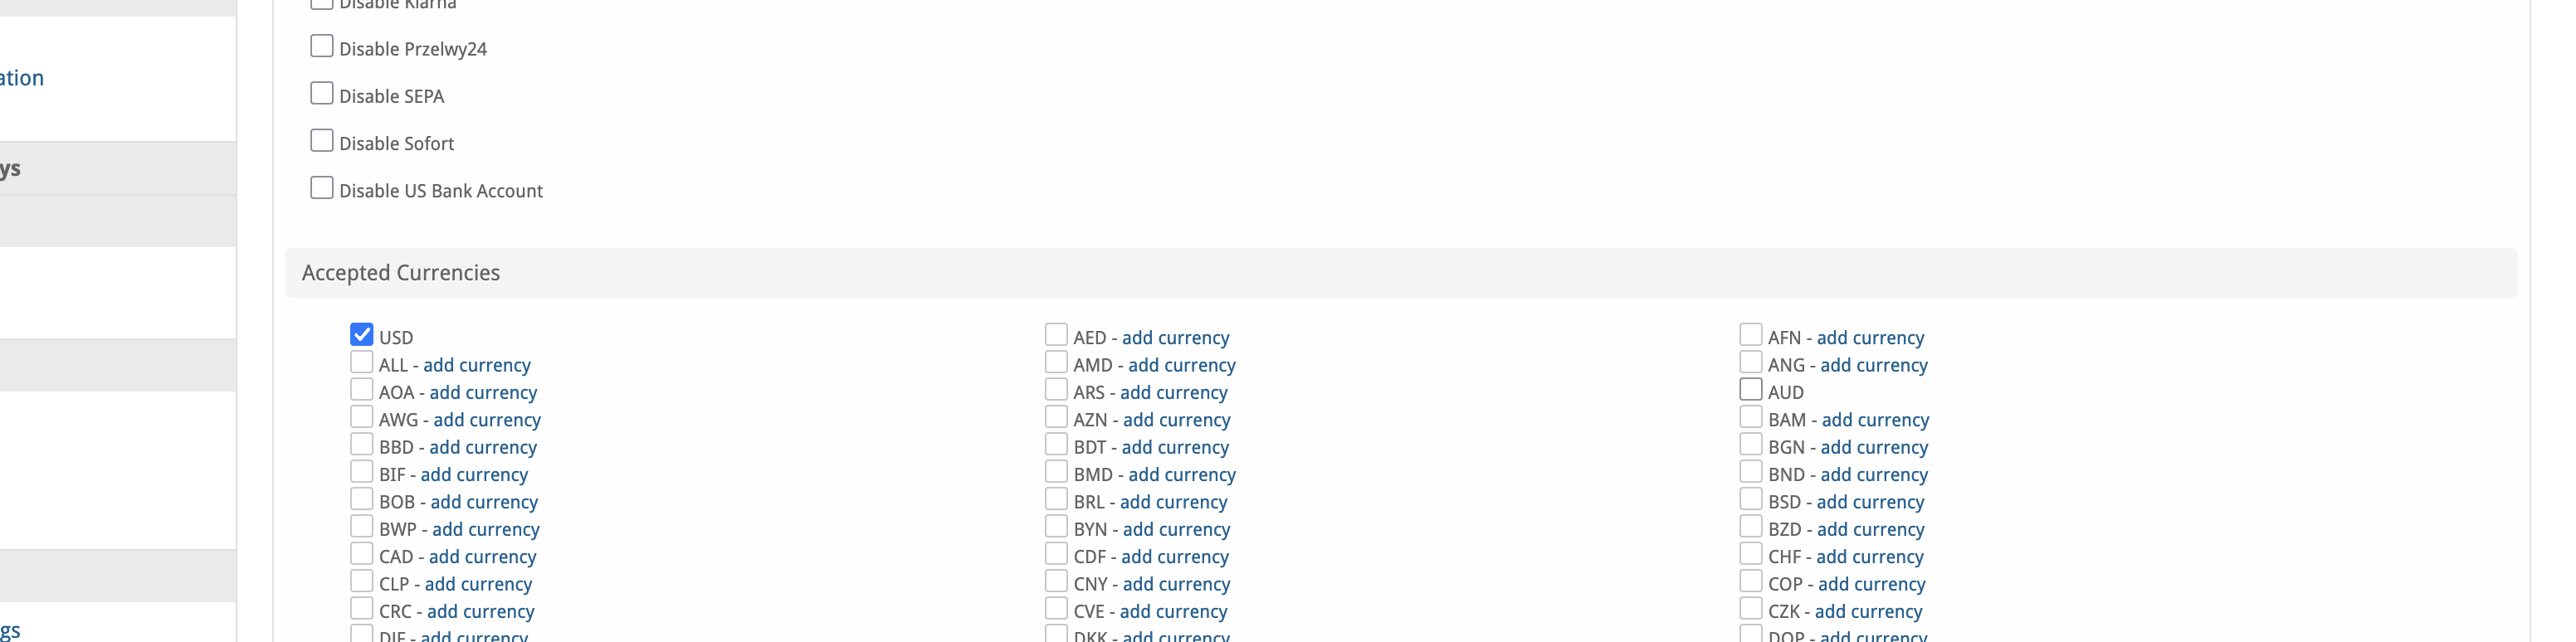
Task: Tick the Disable Sofort checkbox
Action: 321,140
